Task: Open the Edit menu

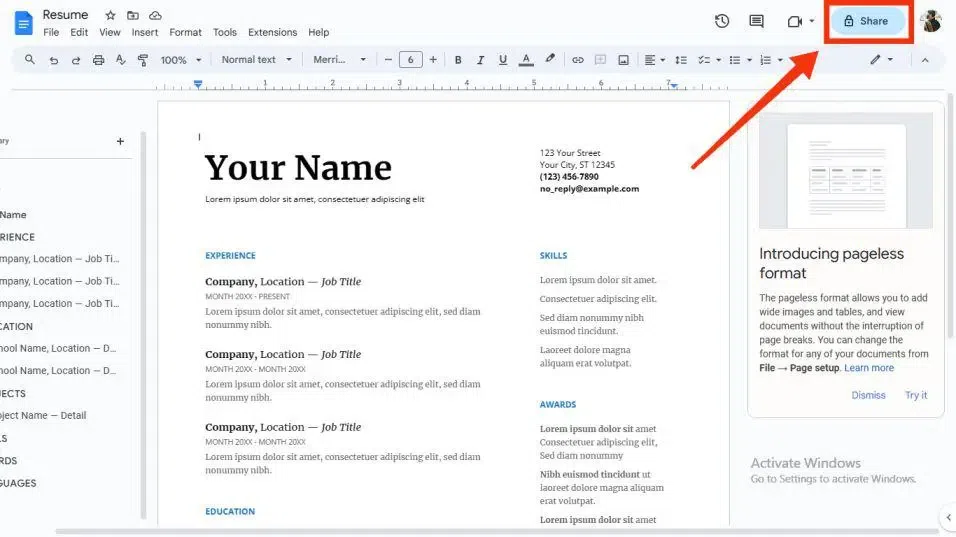Action: pyautogui.click(x=79, y=32)
